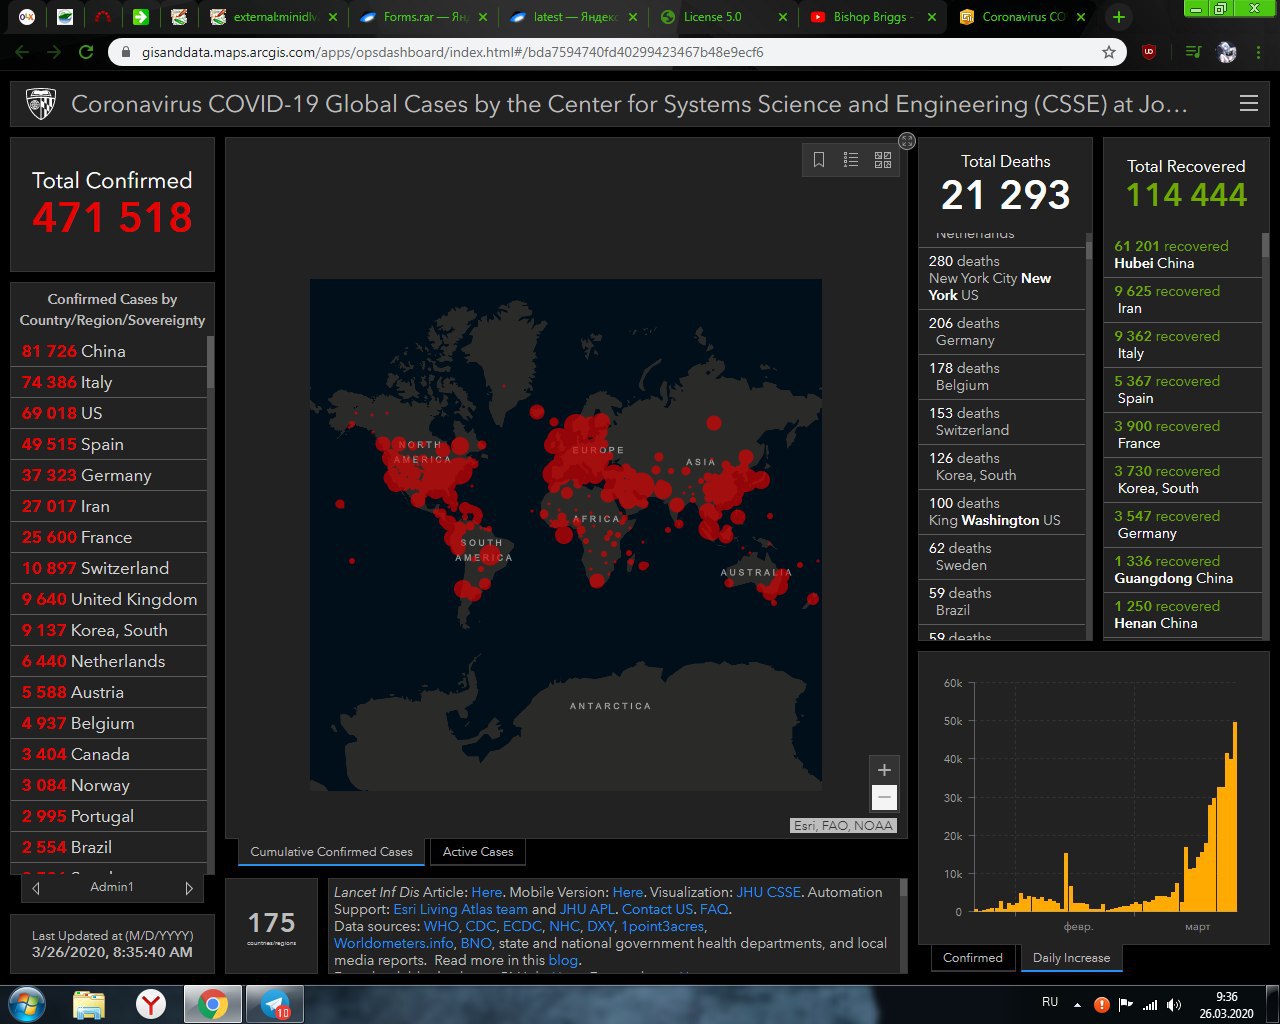The height and width of the screenshot is (1024, 1280).
Task: Select 153 deaths Switzerland entry
Action: pyautogui.click(x=1002, y=422)
